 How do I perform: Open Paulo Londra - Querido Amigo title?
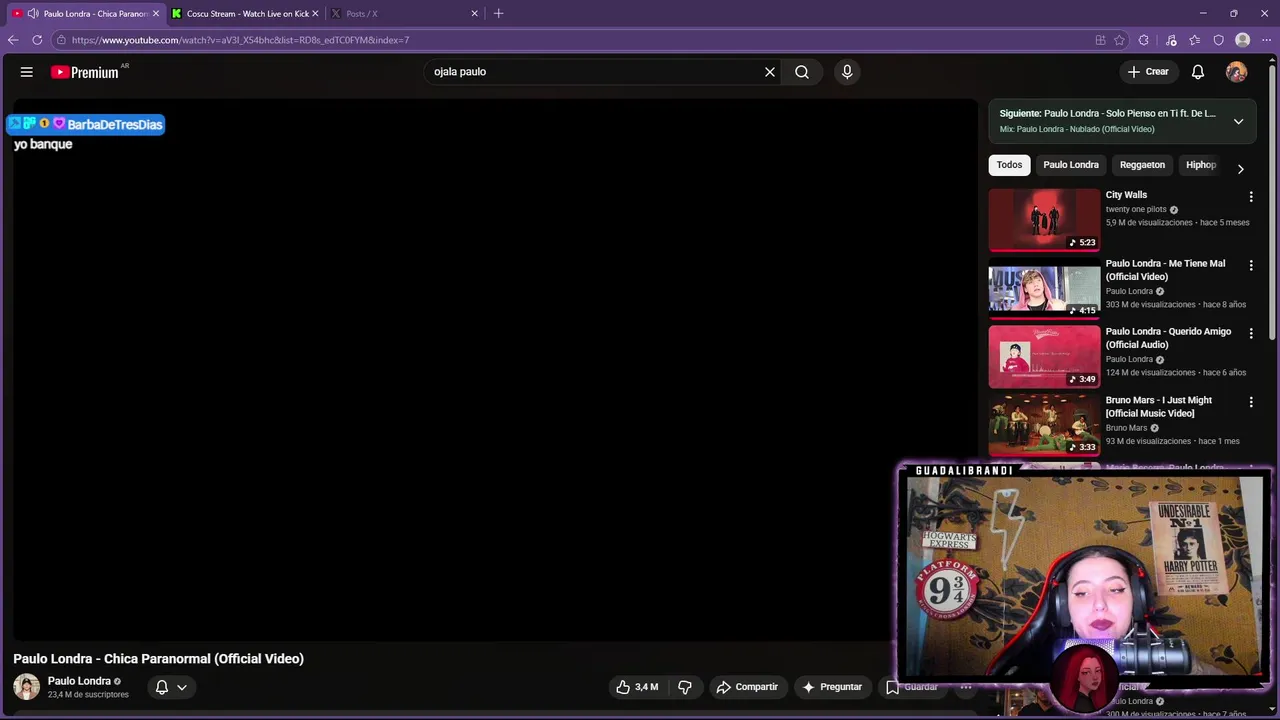pos(1168,338)
